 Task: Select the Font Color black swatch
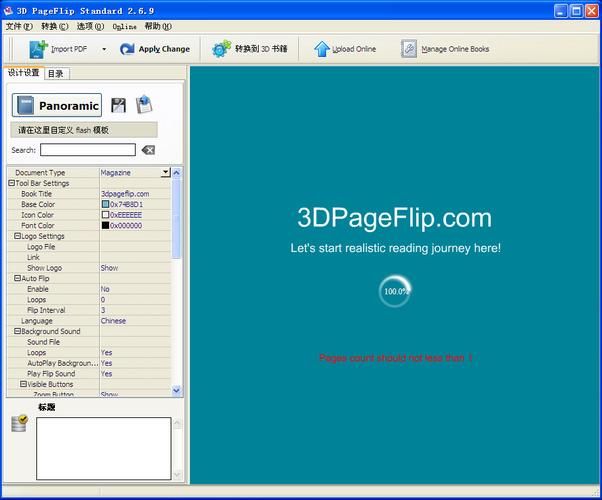click(105, 225)
